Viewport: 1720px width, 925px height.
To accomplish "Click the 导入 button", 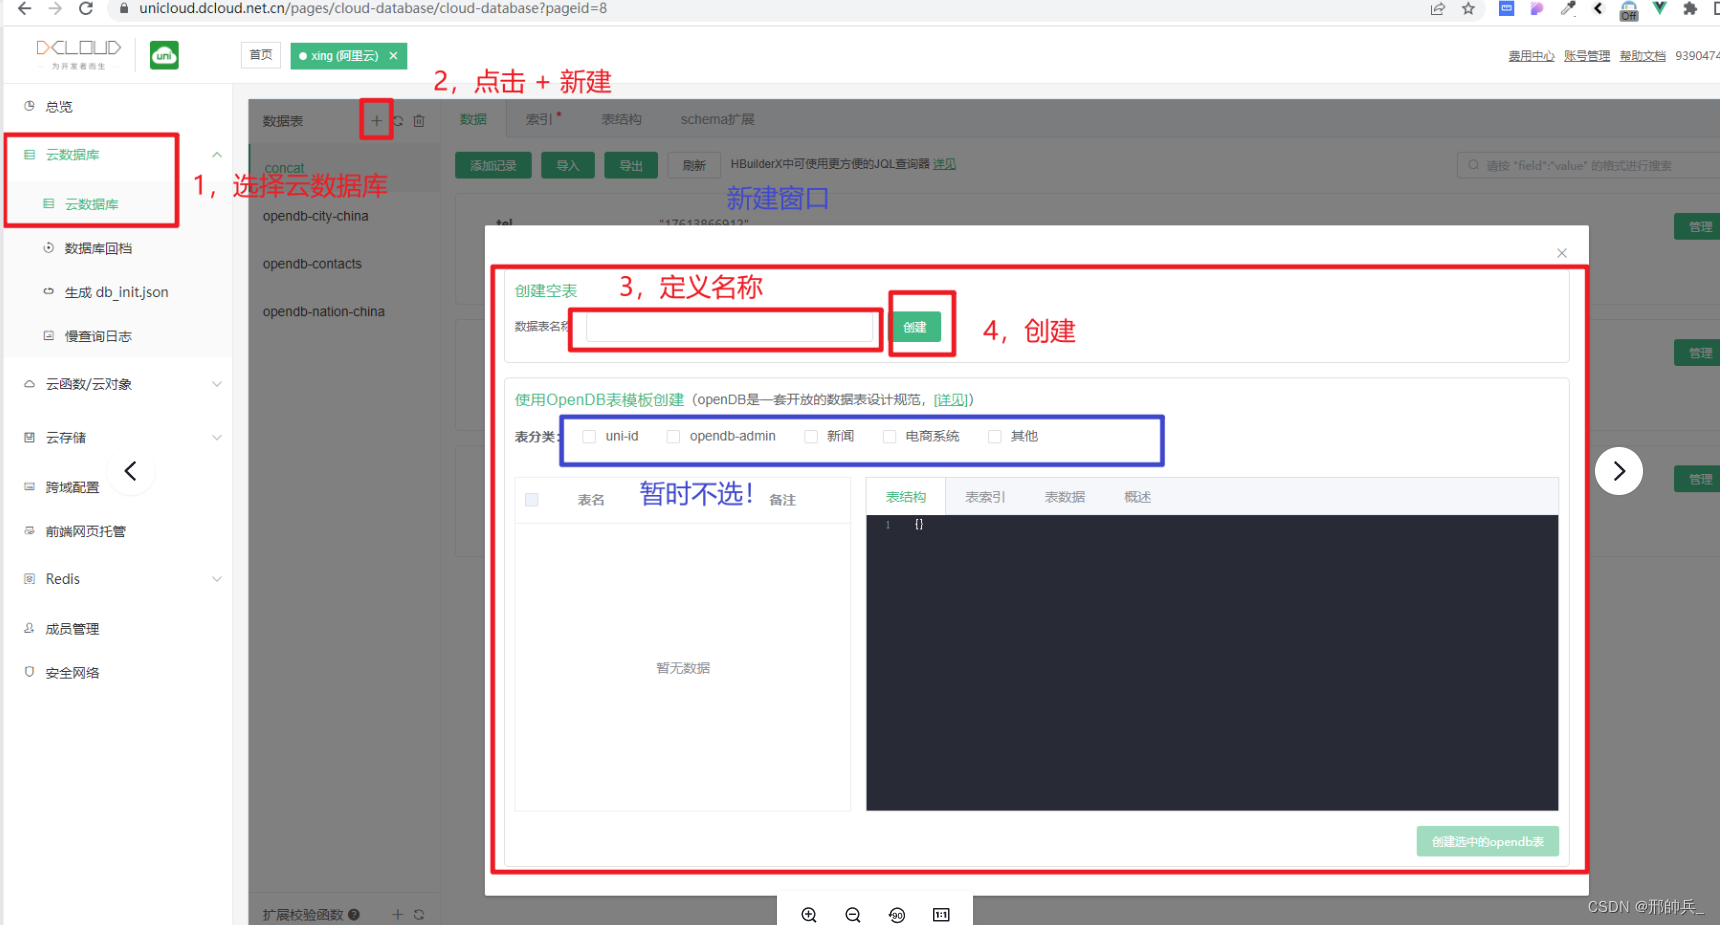I will (x=568, y=165).
